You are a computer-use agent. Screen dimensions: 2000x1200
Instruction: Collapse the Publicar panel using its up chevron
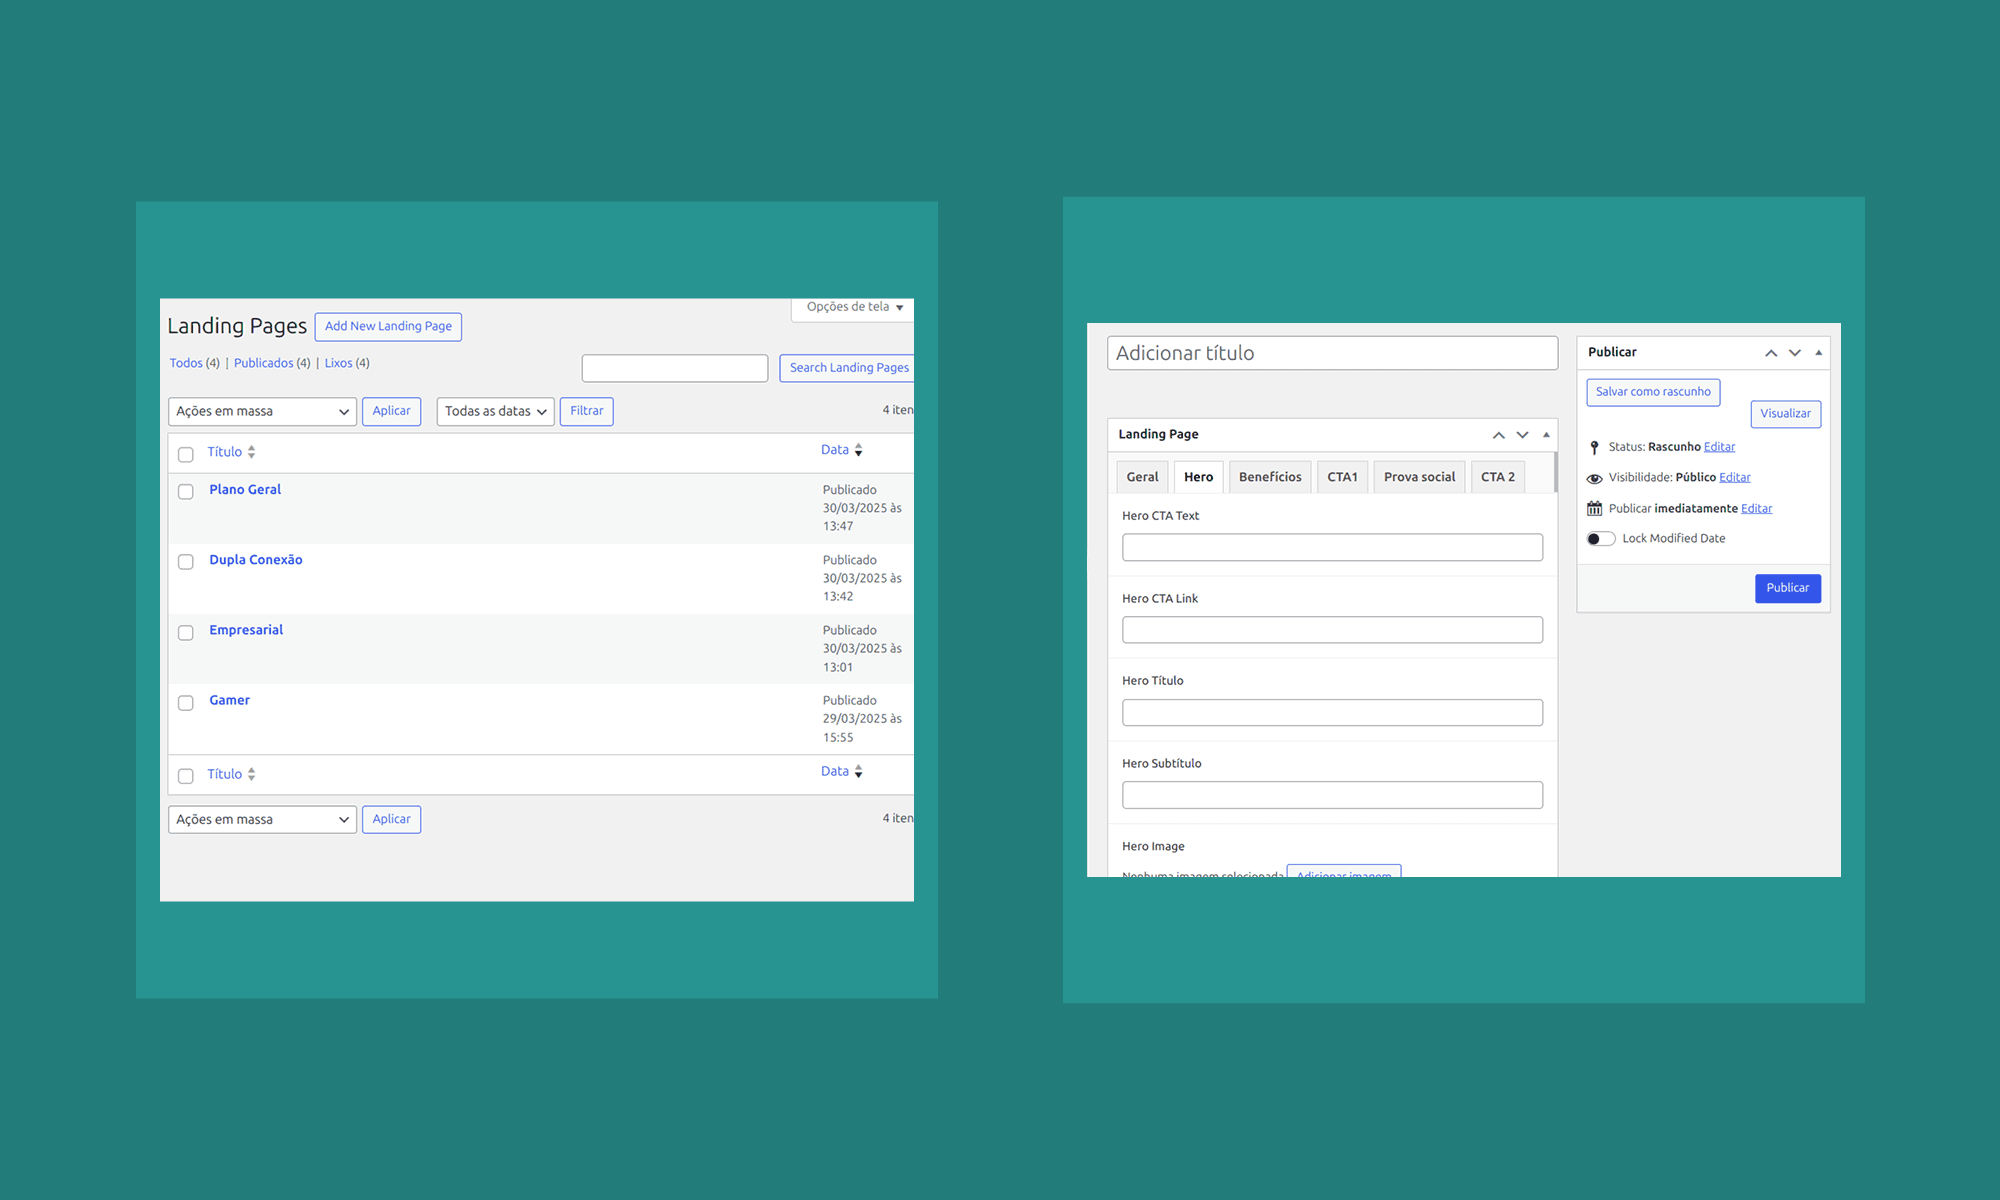pyautogui.click(x=1770, y=352)
